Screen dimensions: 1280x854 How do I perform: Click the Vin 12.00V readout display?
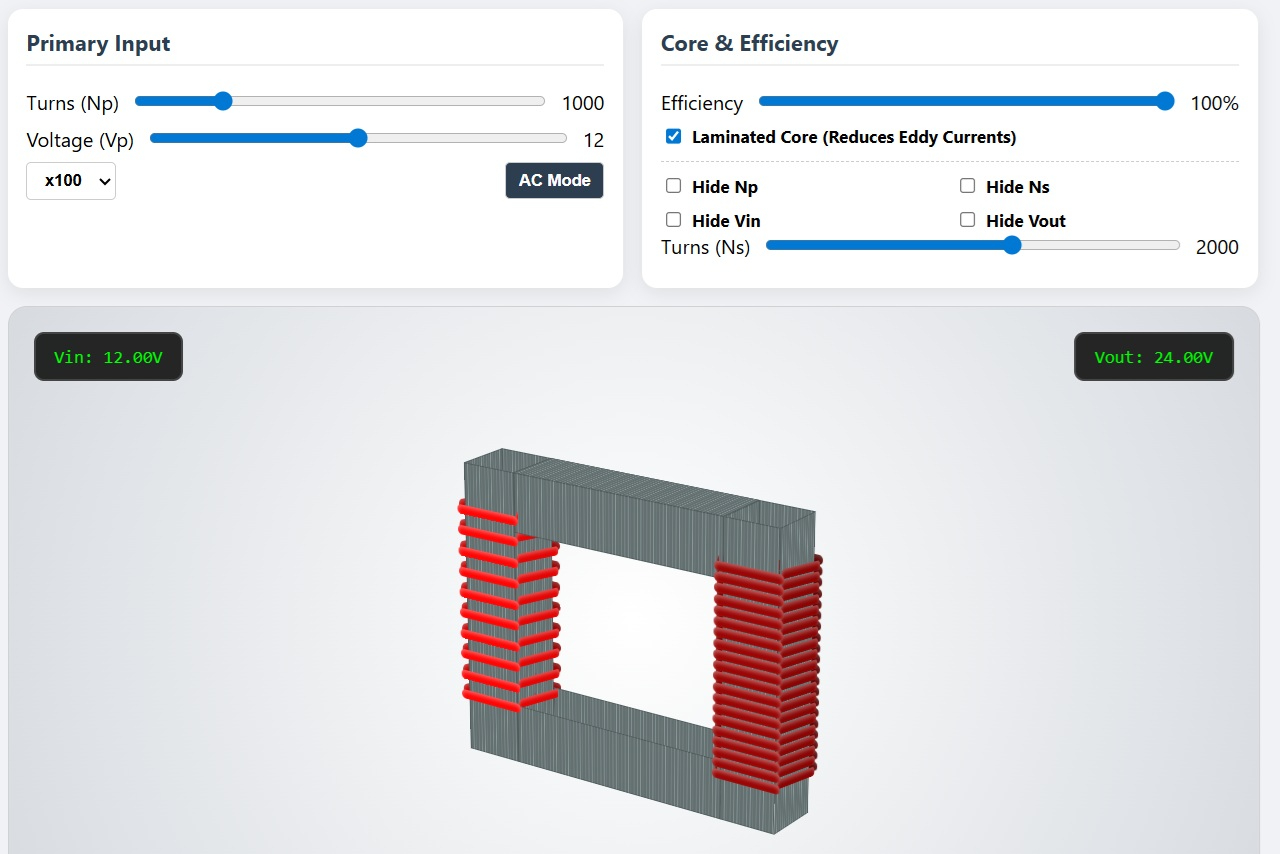[x=108, y=357]
